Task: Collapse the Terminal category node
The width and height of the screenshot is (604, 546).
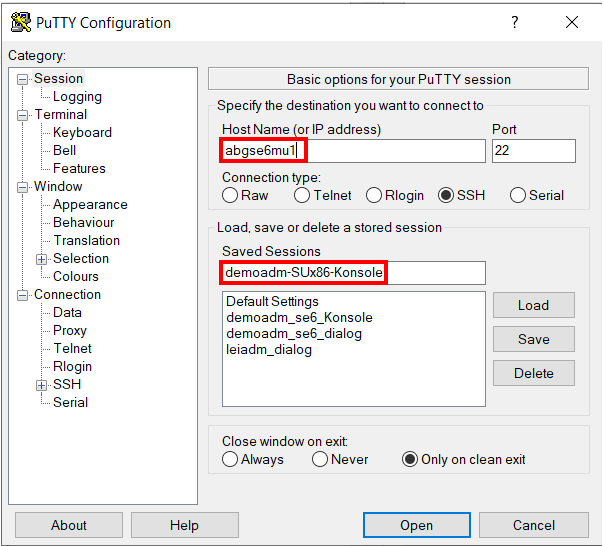Action: click(x=23, y=115)
